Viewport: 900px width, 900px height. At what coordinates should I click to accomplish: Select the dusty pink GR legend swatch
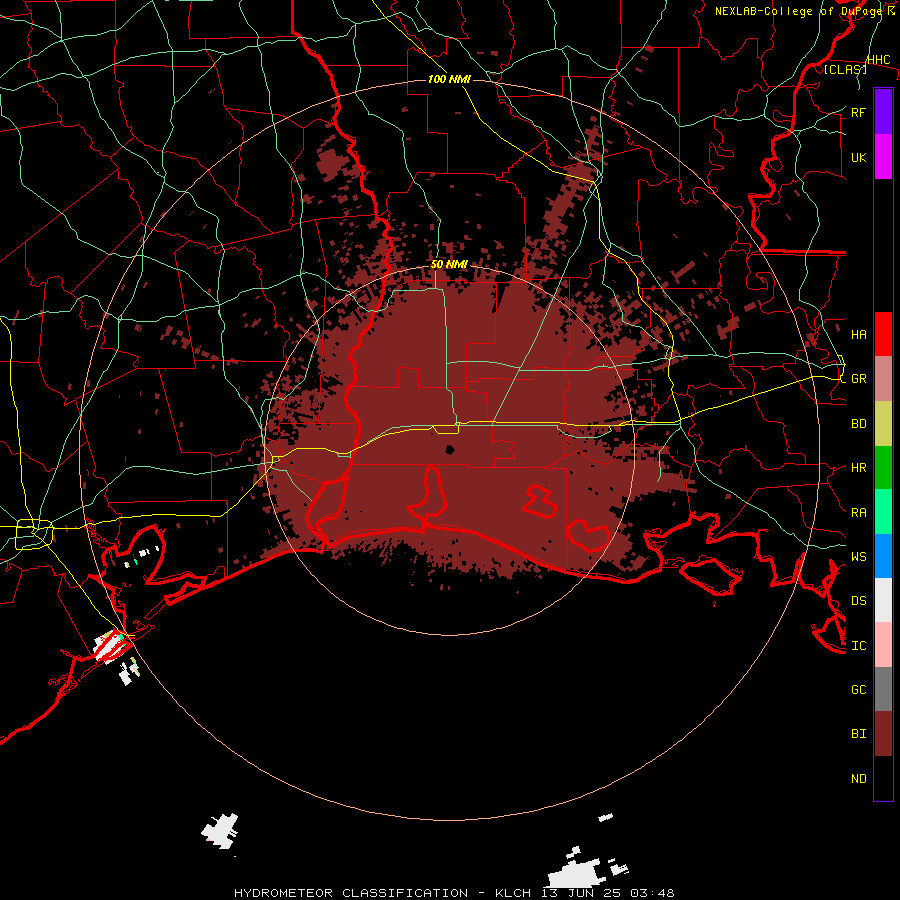883,379
